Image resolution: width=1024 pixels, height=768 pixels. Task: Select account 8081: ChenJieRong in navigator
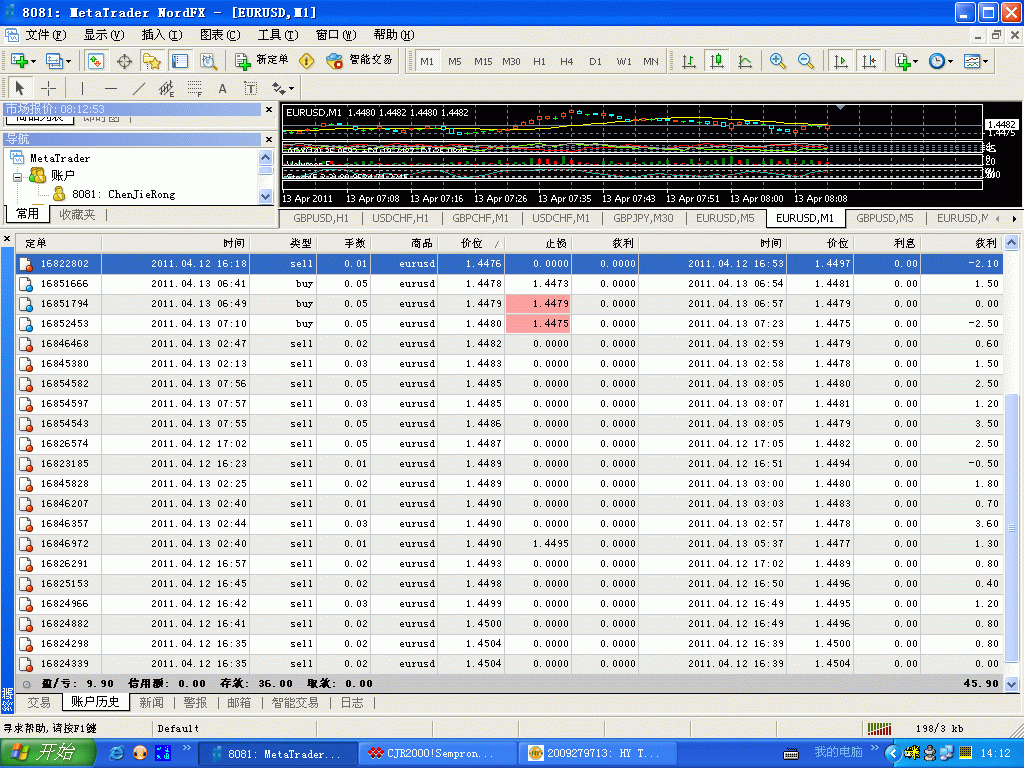point(123,194)
